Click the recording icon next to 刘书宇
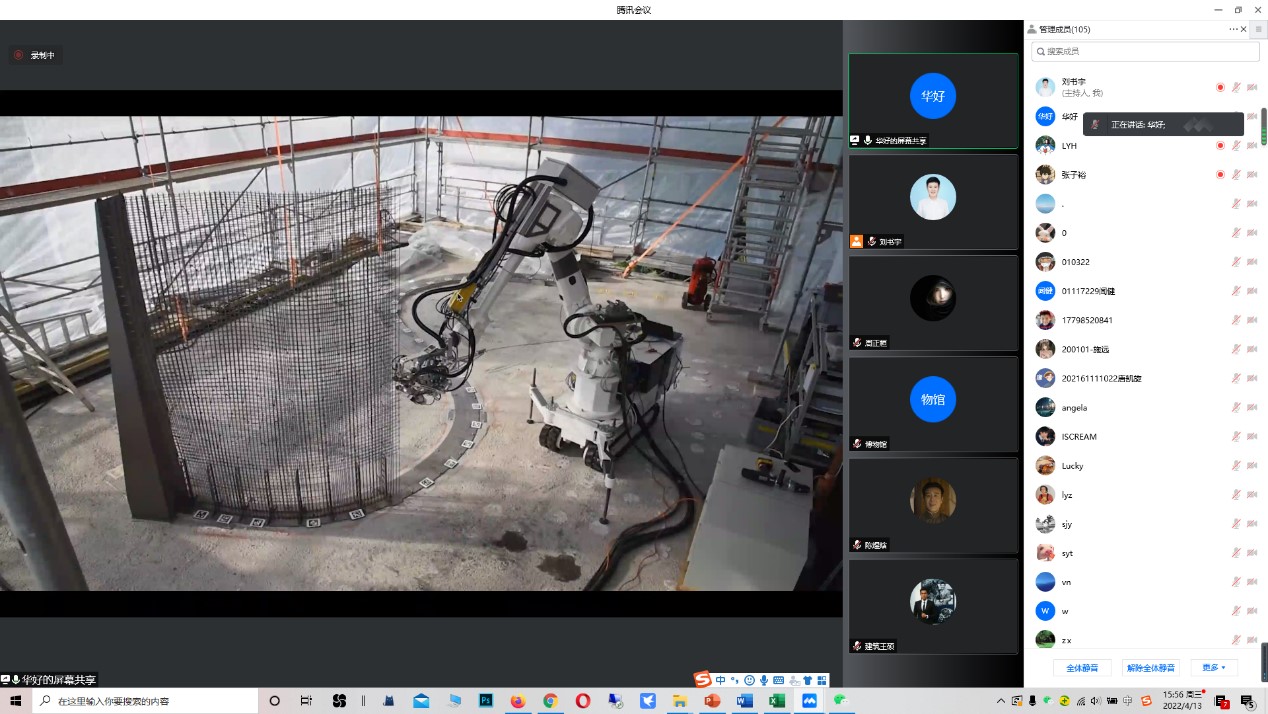Image resolution: width=1268 pixels, height=714 pixels. coord(1220,88)
